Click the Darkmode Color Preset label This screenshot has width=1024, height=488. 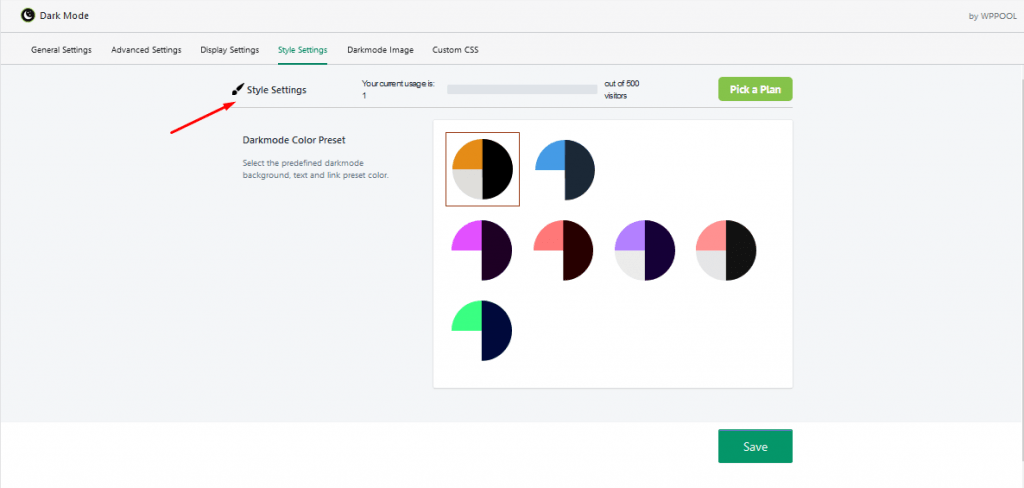(294, 140)
